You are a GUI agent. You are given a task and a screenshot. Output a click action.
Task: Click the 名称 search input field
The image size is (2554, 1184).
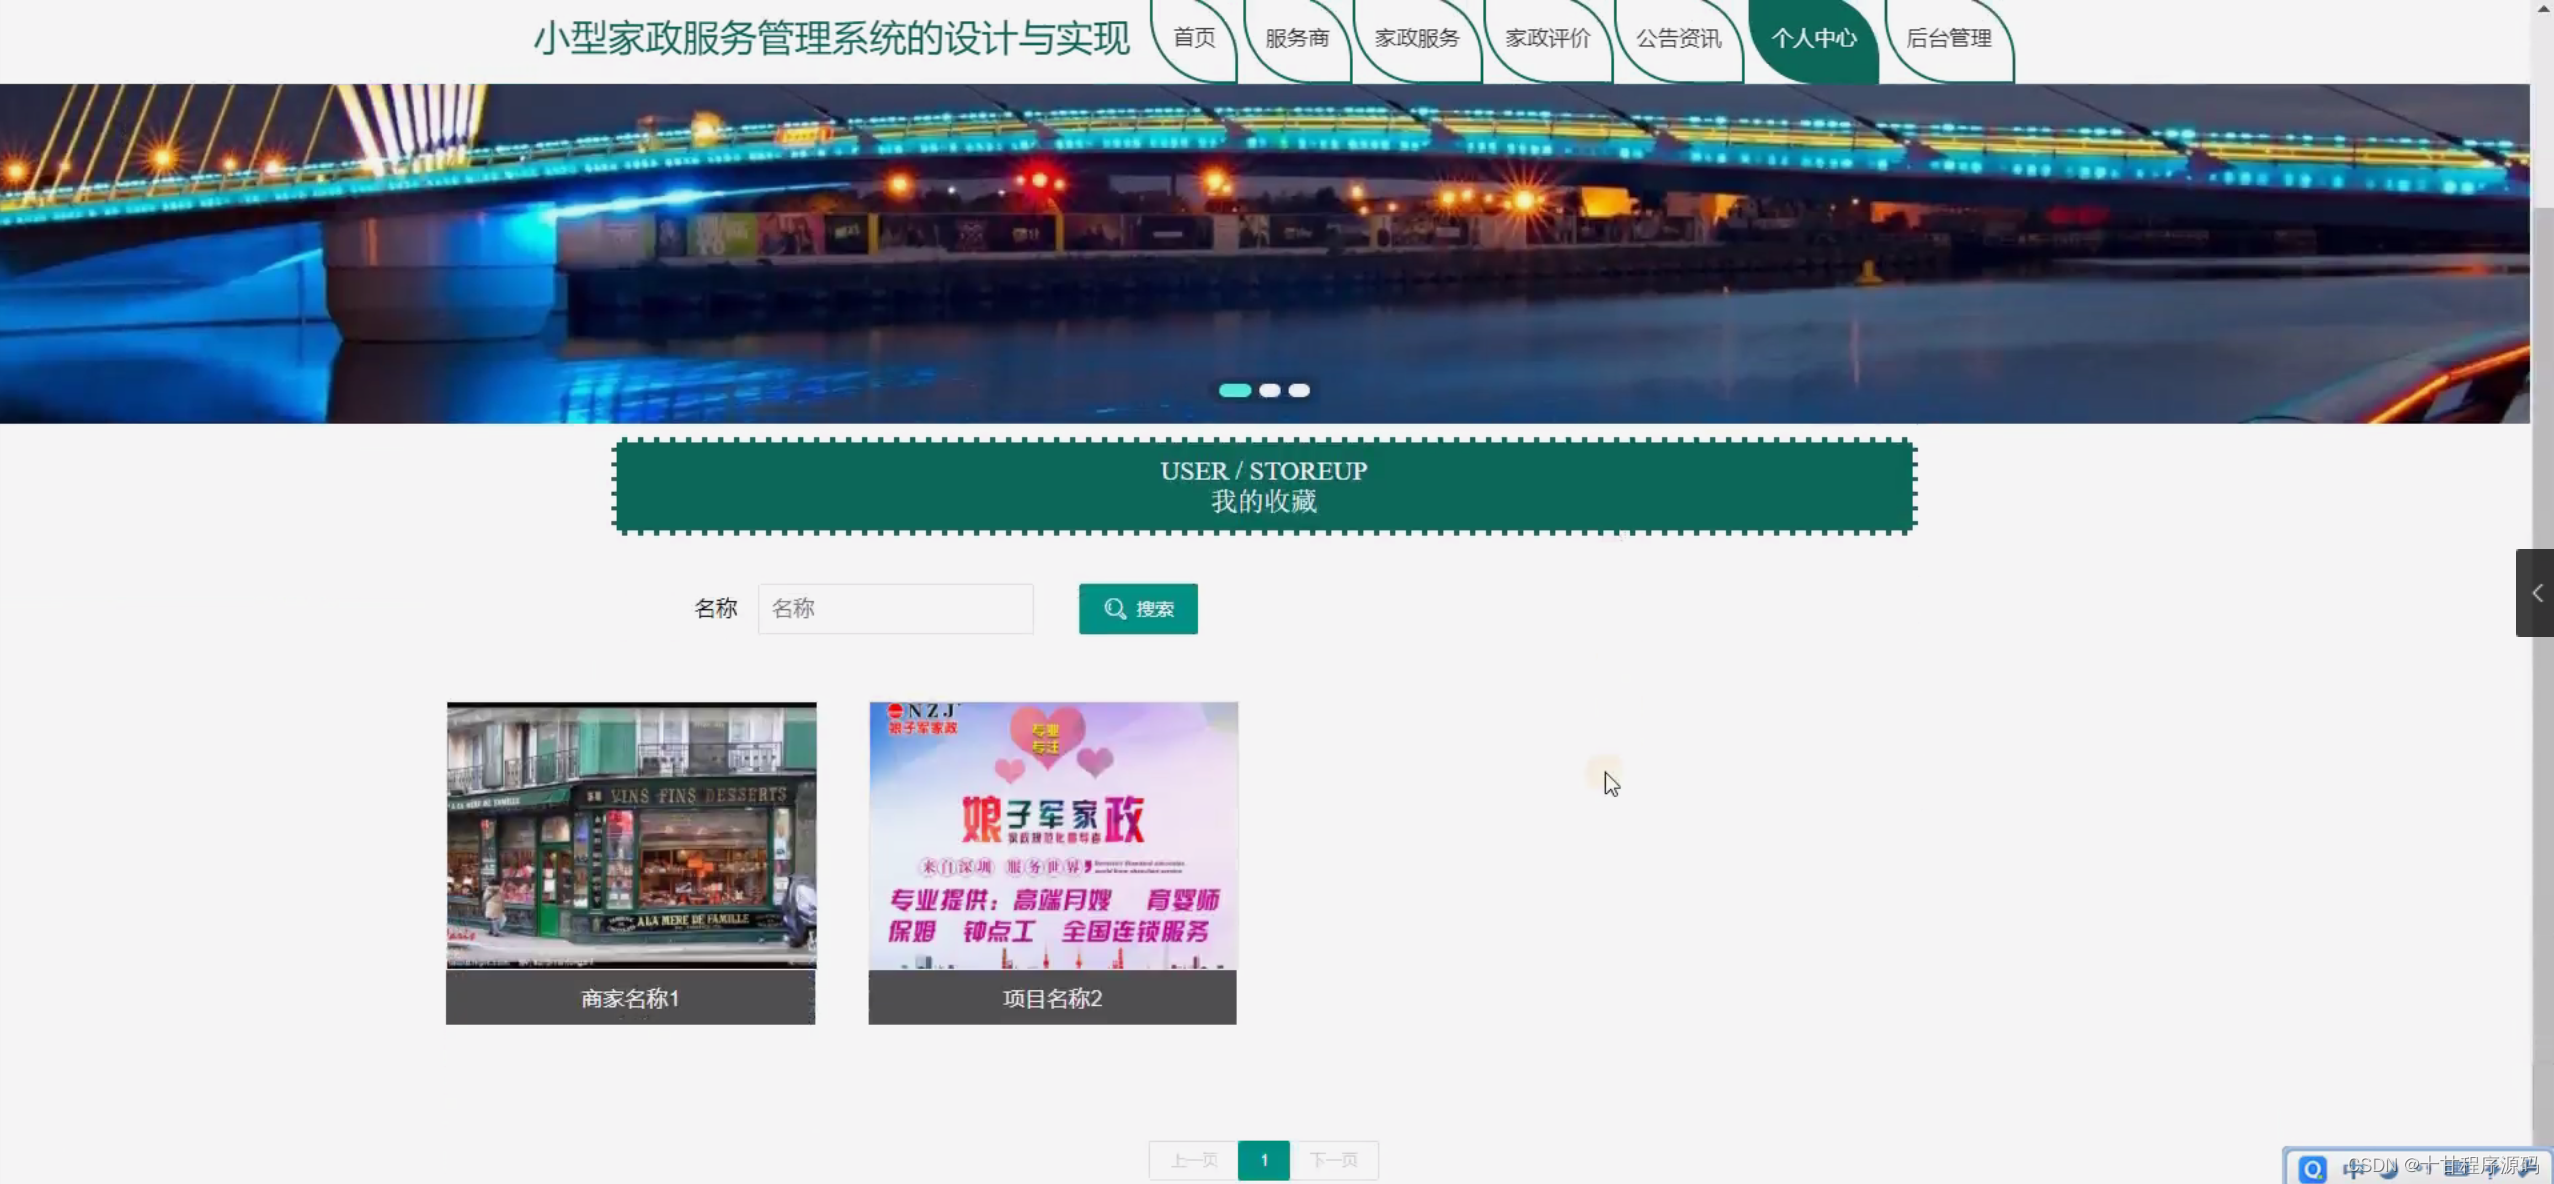[x=895, y=608]
